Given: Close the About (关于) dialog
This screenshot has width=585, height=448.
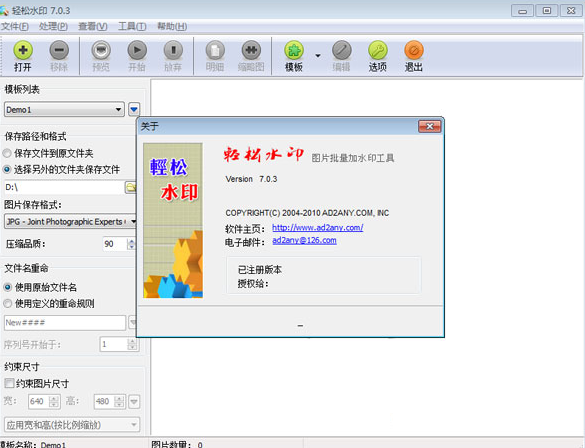Looking at the screenshot, I should [x=430, y=126].
